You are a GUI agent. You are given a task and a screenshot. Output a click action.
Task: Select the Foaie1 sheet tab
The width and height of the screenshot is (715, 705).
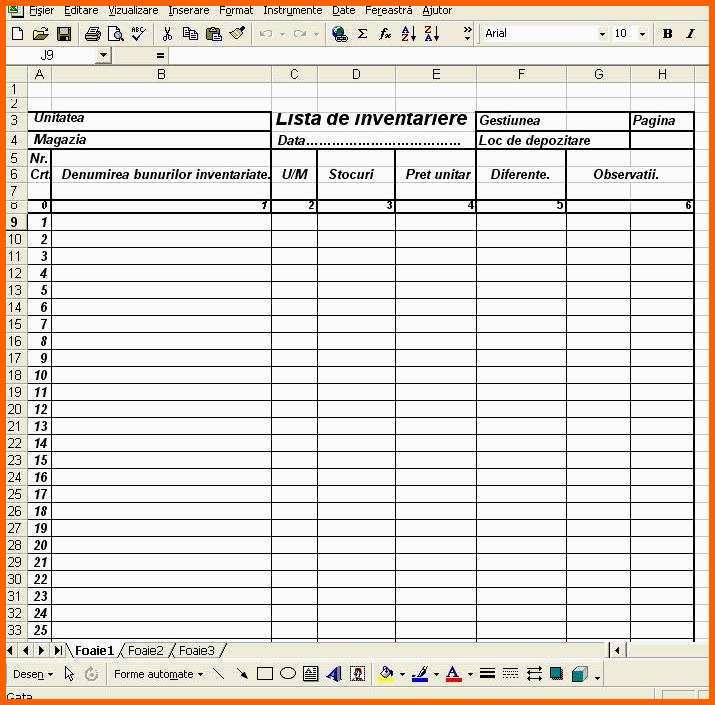pos(94,650)
